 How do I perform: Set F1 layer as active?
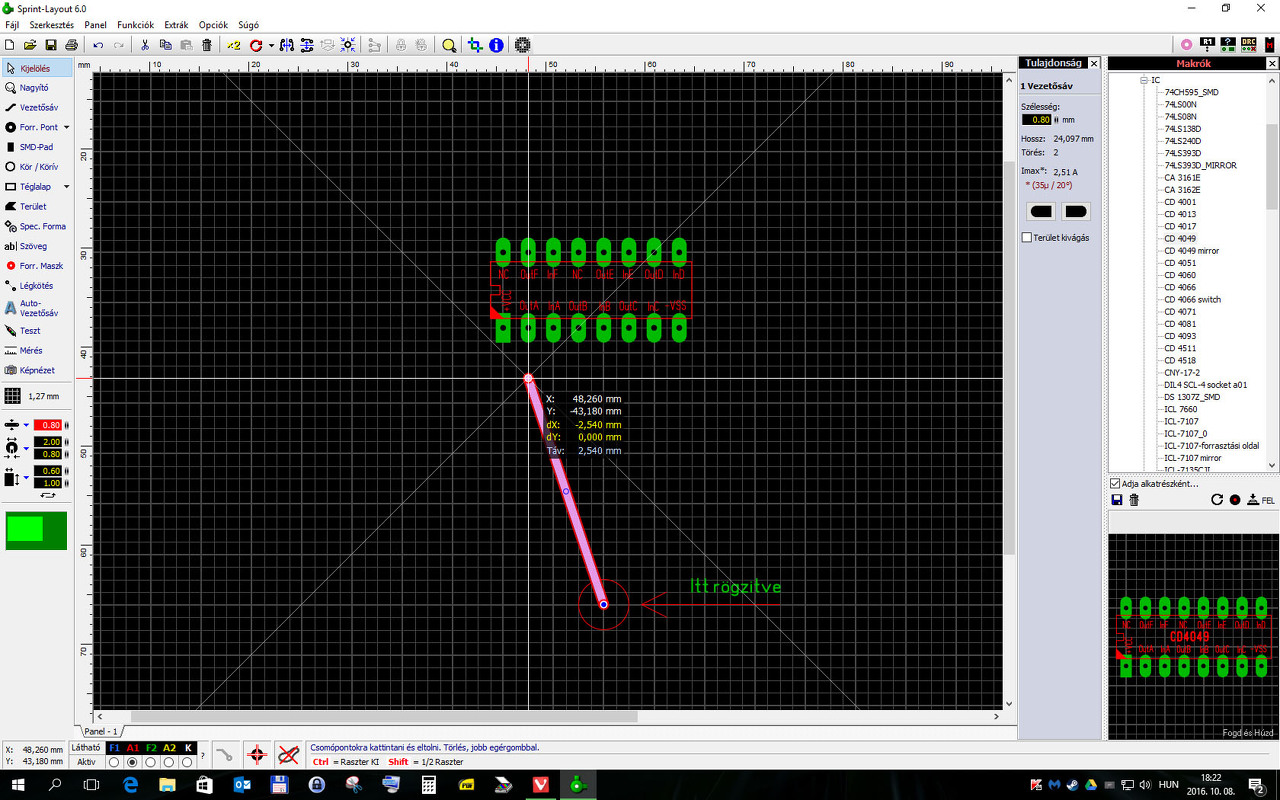(114, 762)
